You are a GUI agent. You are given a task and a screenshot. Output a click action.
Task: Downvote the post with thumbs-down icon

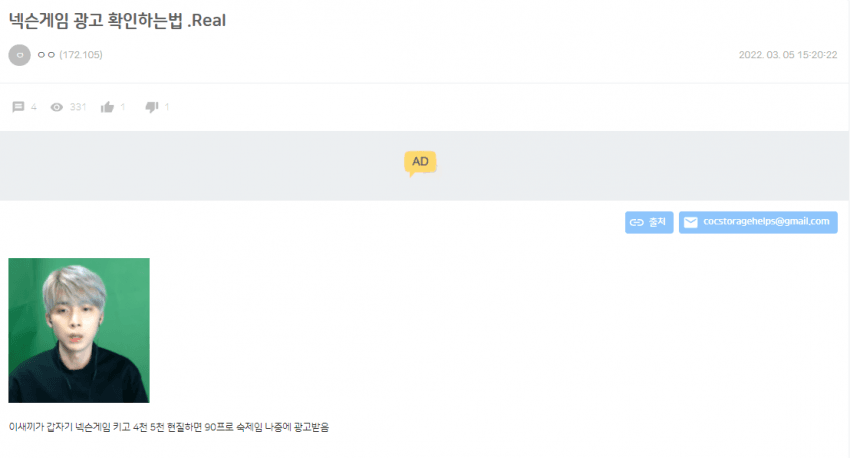click(152, 107)
